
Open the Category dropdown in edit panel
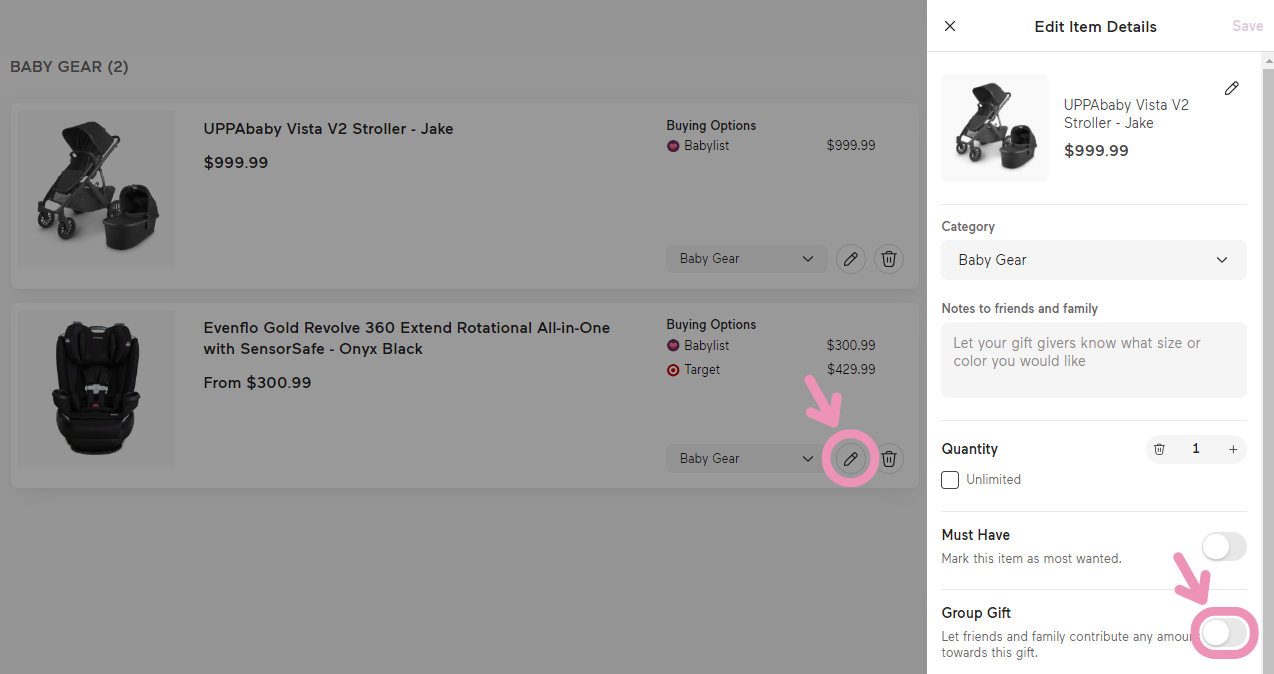[x=1094, y=260]
